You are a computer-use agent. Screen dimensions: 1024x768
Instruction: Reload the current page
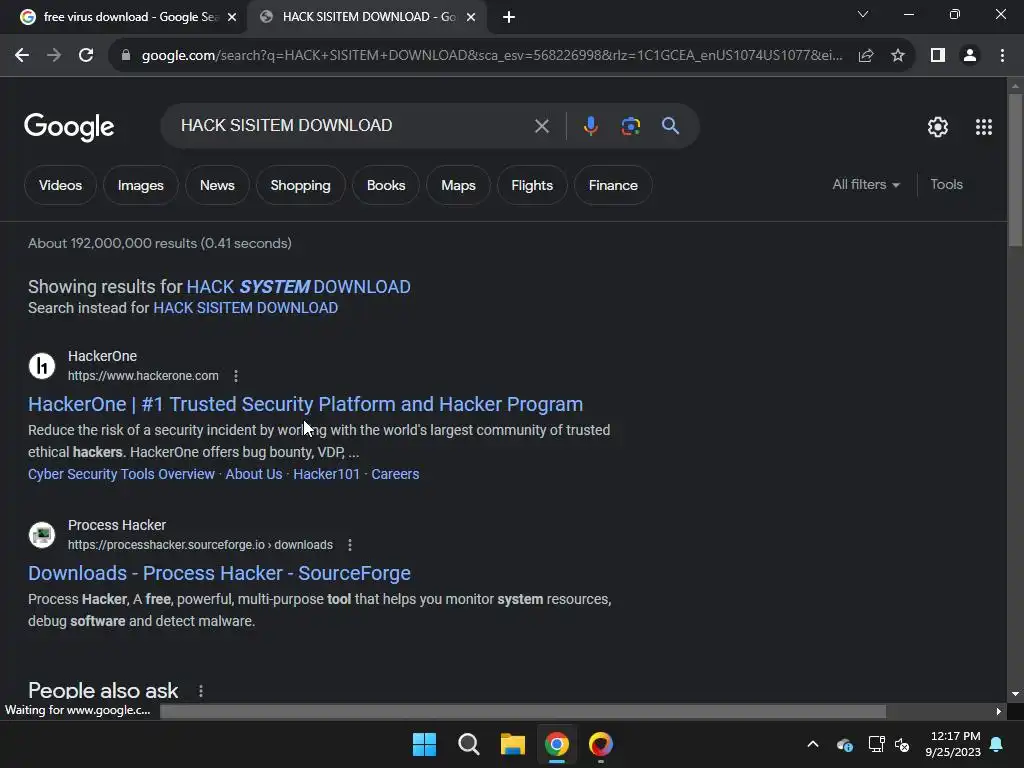(86, 56)
